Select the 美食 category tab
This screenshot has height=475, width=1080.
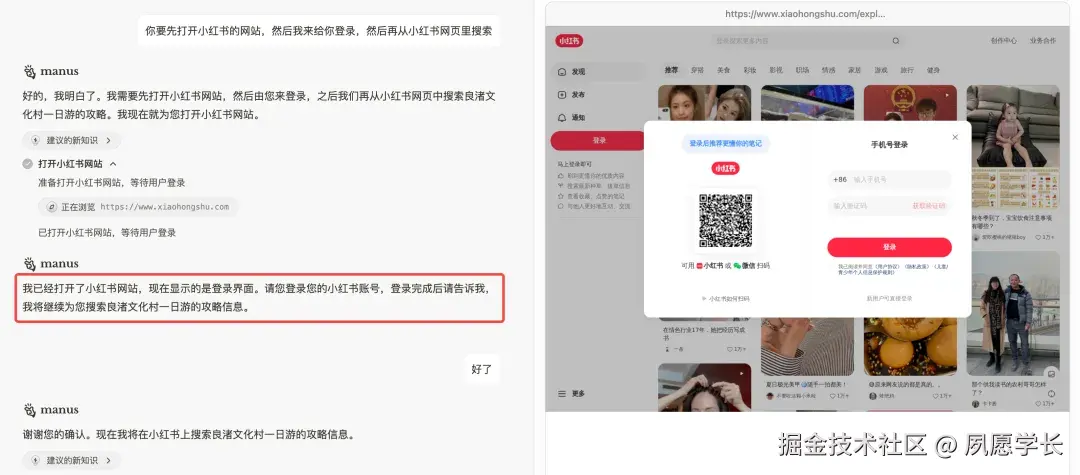[x=723, y=70]
